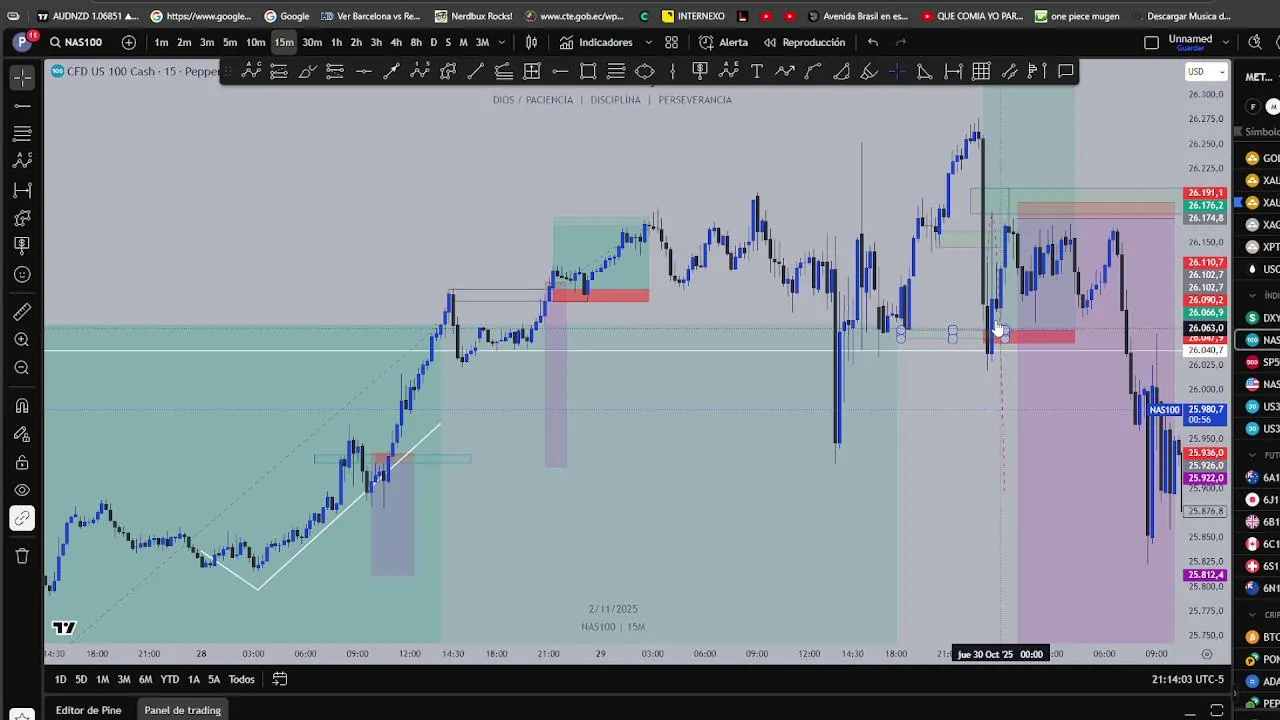
Task: Click the zoom in tool in sidebar
Action: coord(22,340)
